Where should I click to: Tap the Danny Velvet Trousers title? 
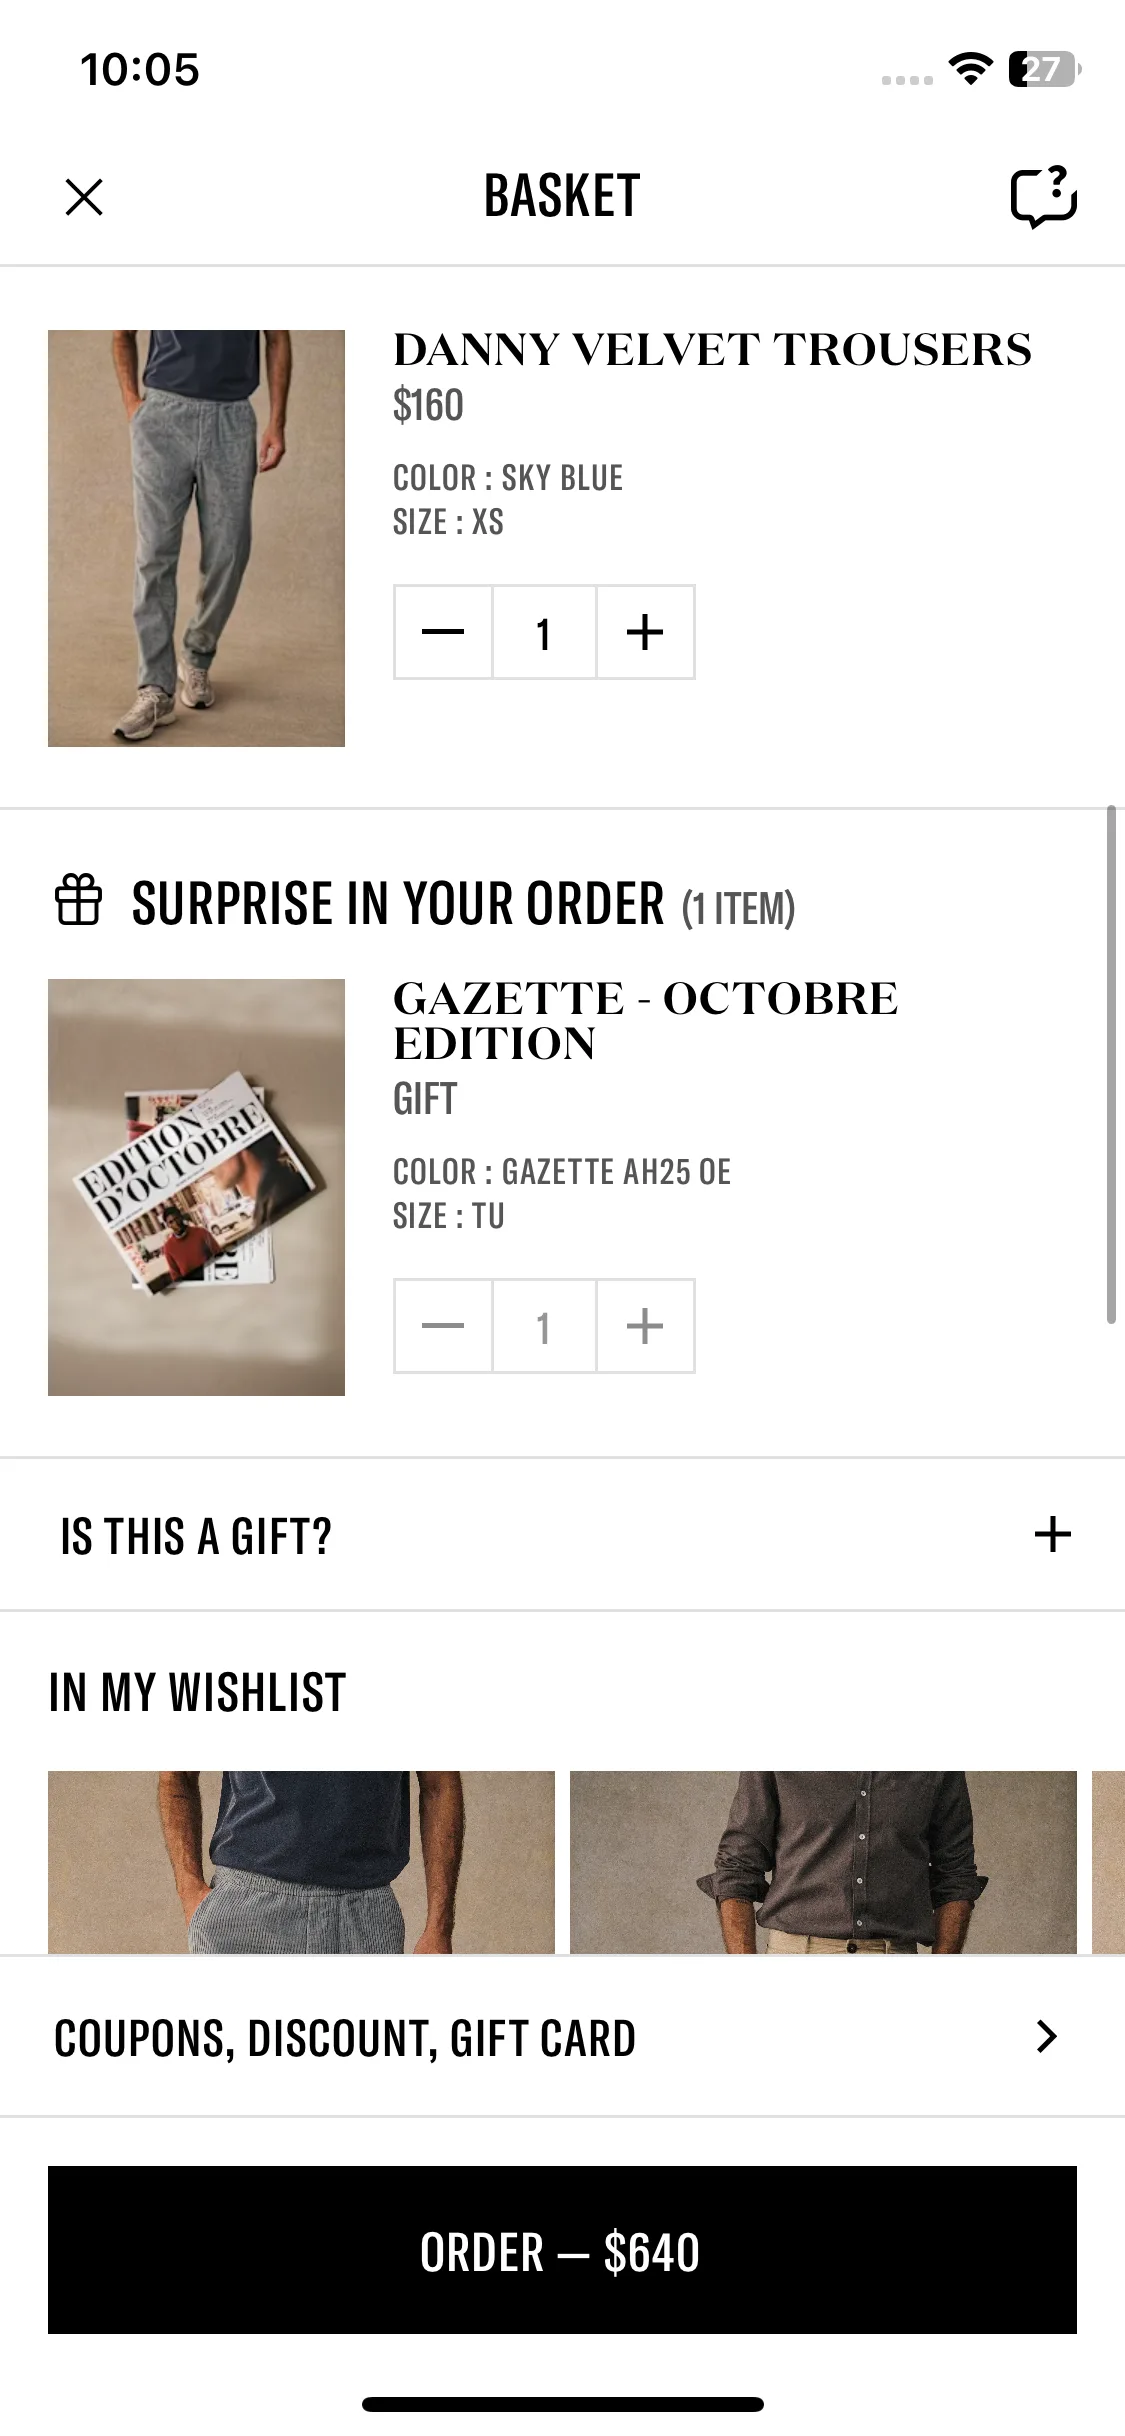712,350
